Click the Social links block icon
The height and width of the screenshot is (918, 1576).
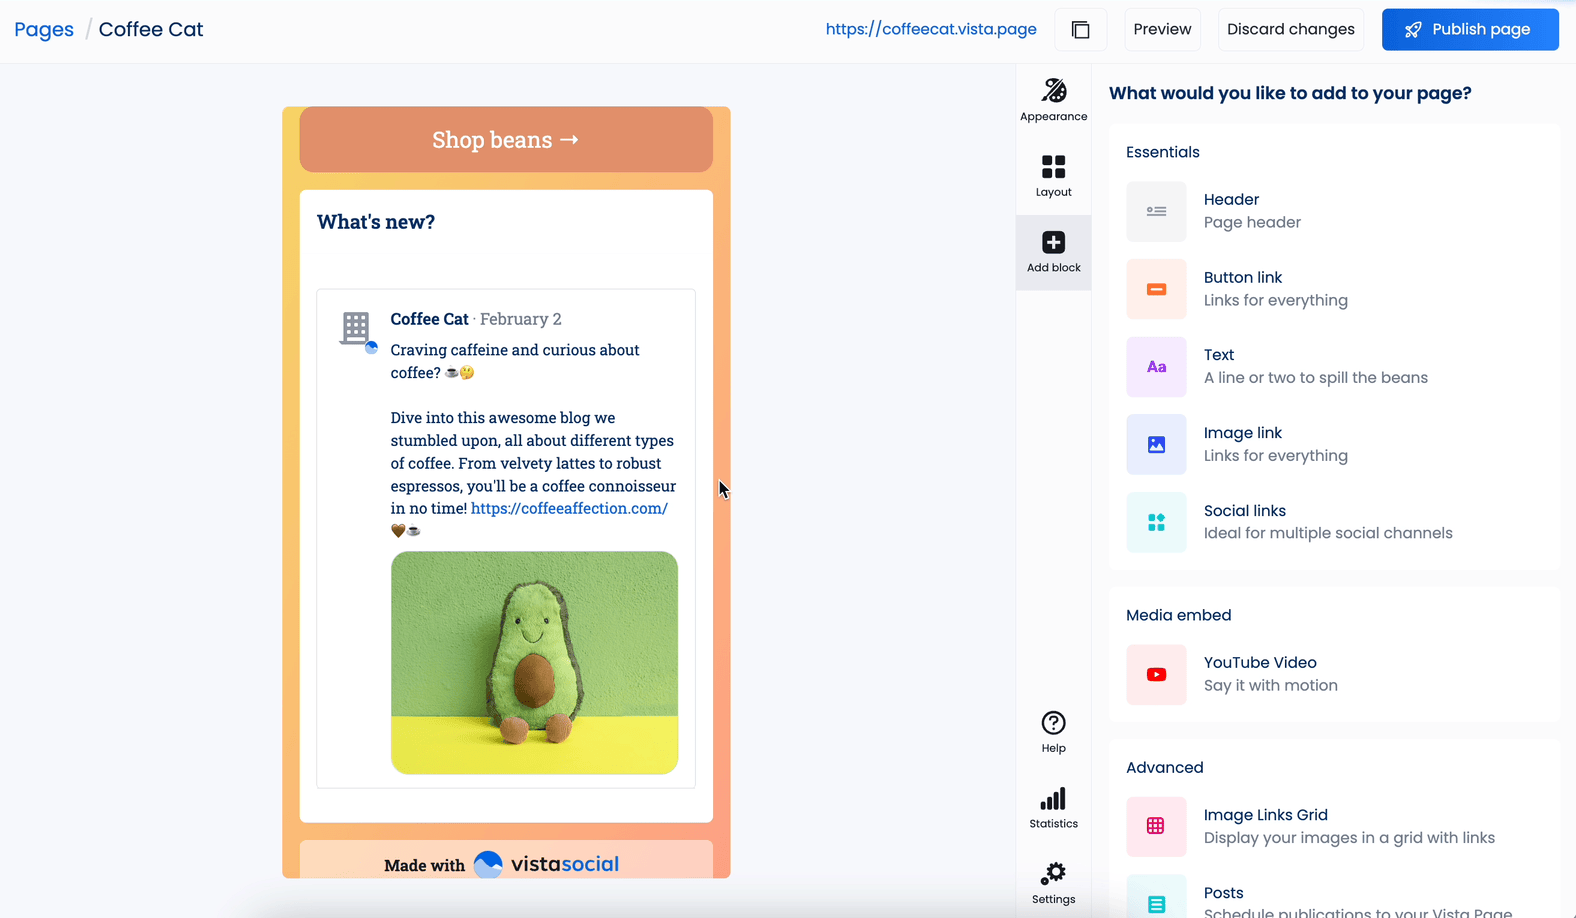[1156, 522]
